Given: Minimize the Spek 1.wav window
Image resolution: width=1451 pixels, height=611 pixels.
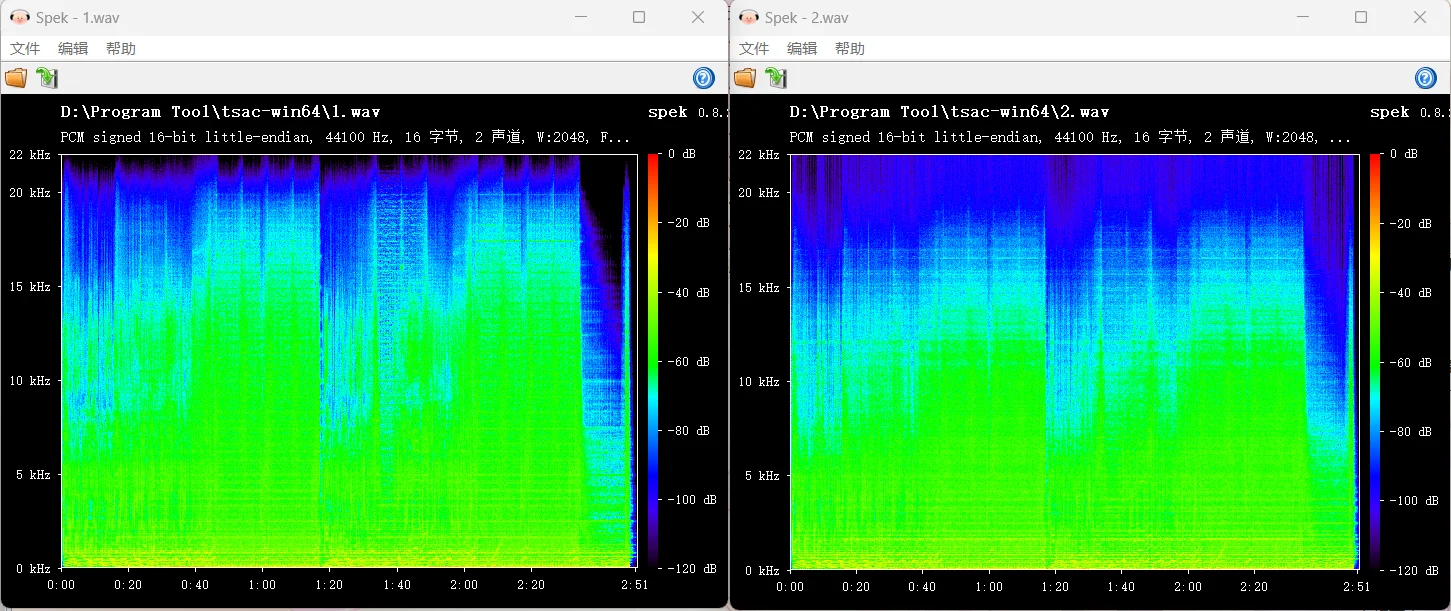Looking at the screenshot, I should pyautogui.click(x=581, y=17).
